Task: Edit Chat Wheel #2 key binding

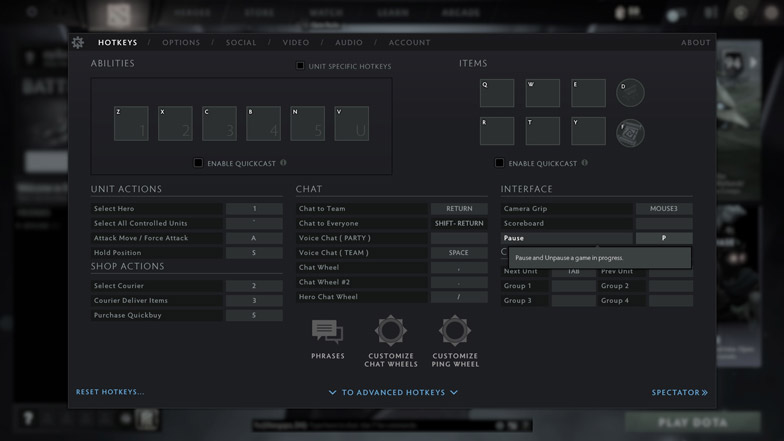Action: tap(459, 282)
